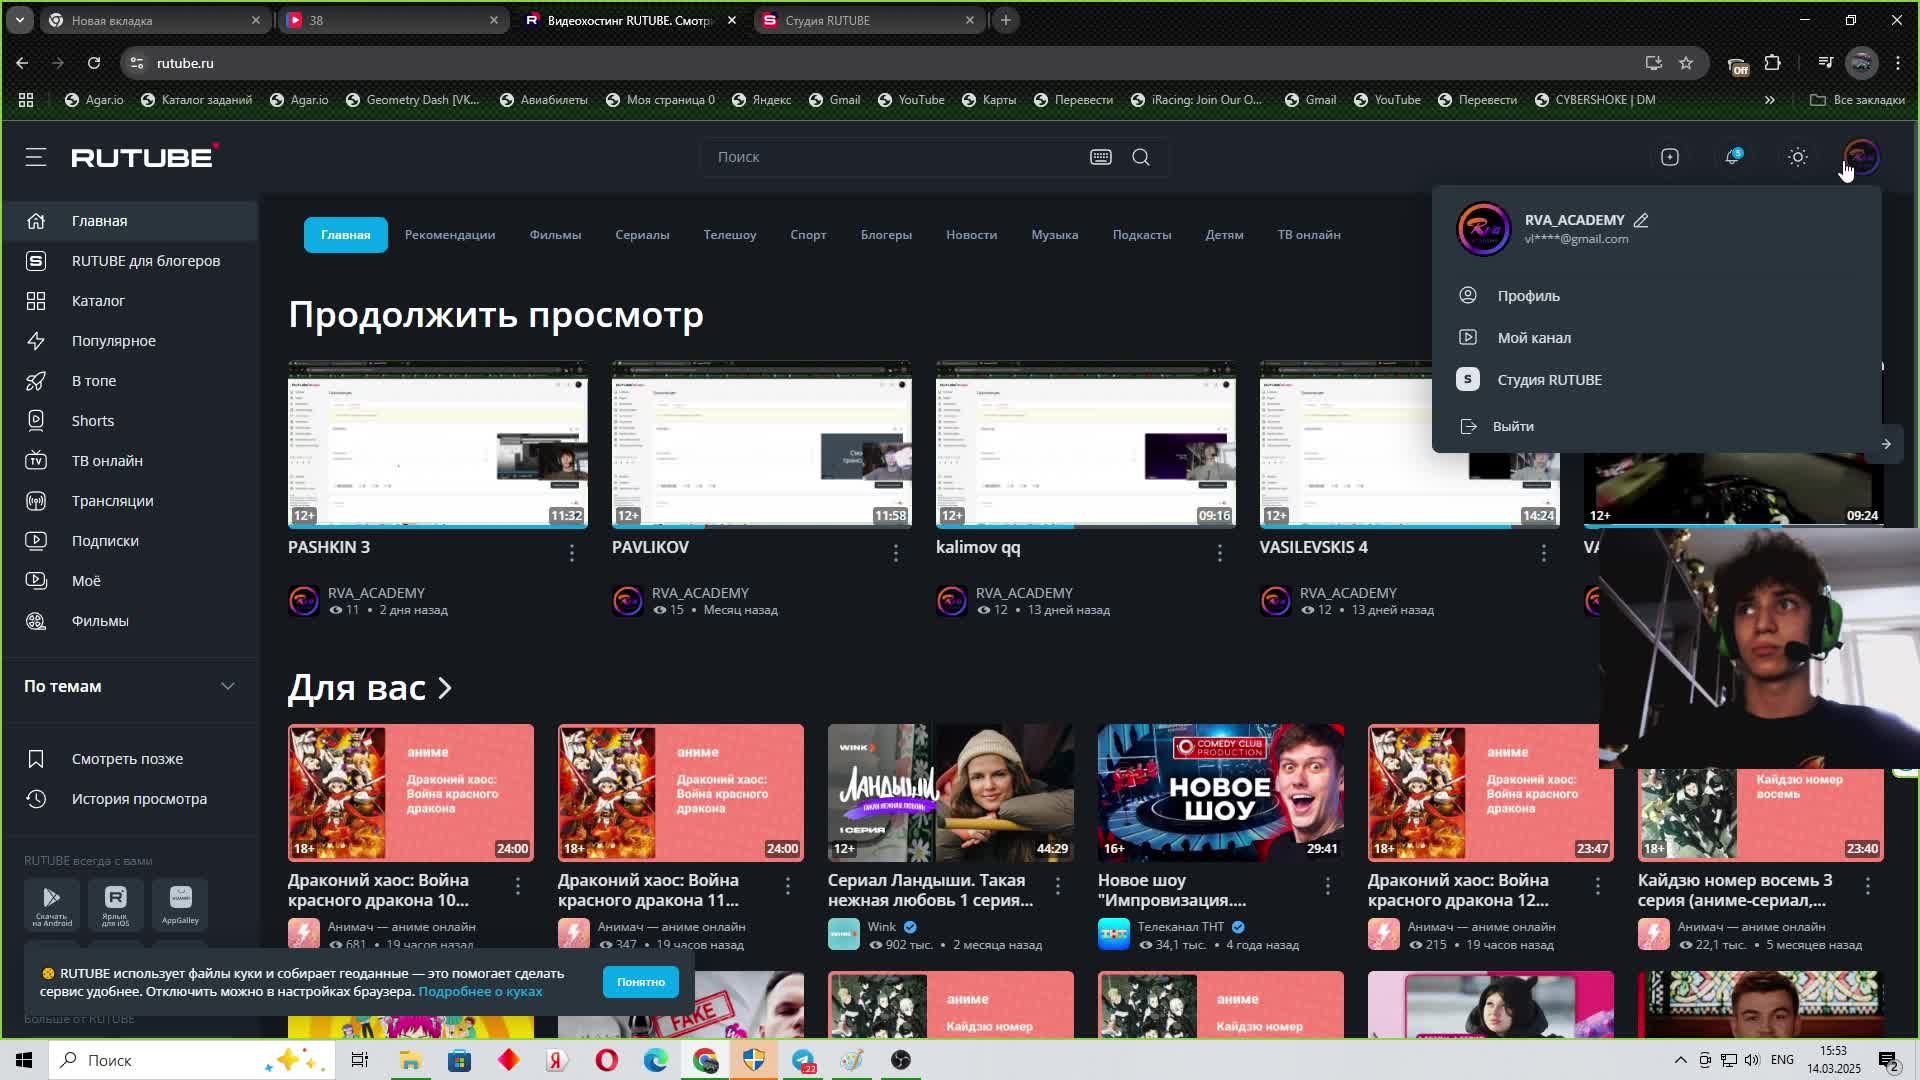Image resolution: width=1920 pixels, height=1080 pixels.
Task: Click the profile avatar in header
Action: click(x=1861, y=157)
